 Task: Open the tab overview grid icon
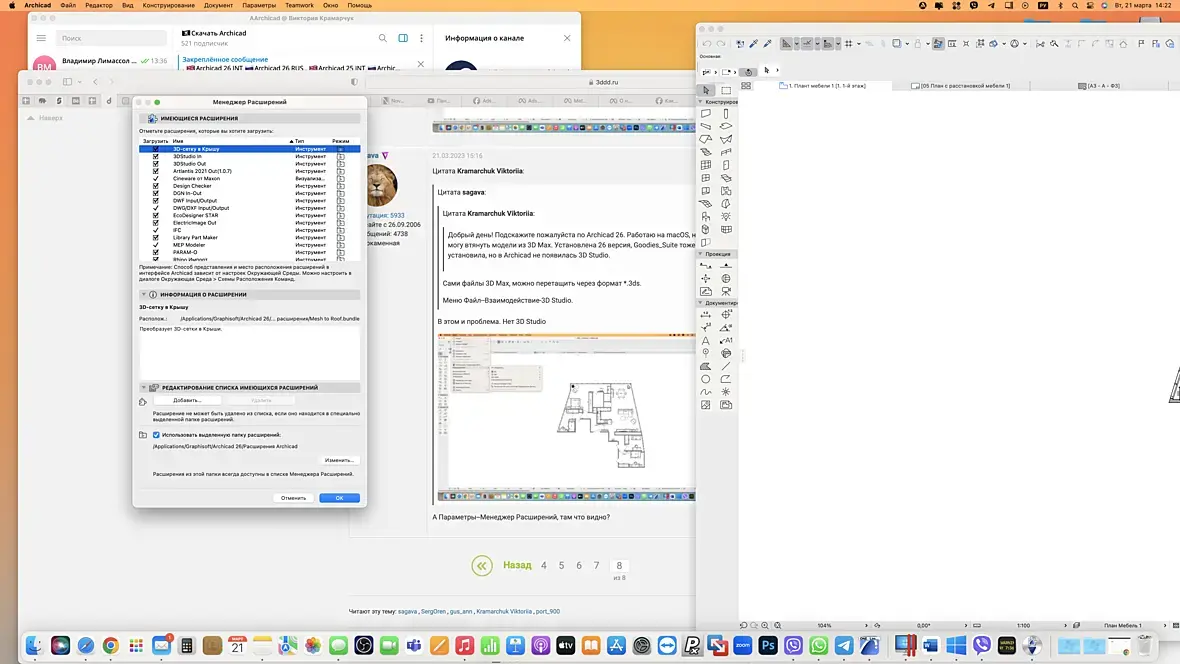click(746, 86)
